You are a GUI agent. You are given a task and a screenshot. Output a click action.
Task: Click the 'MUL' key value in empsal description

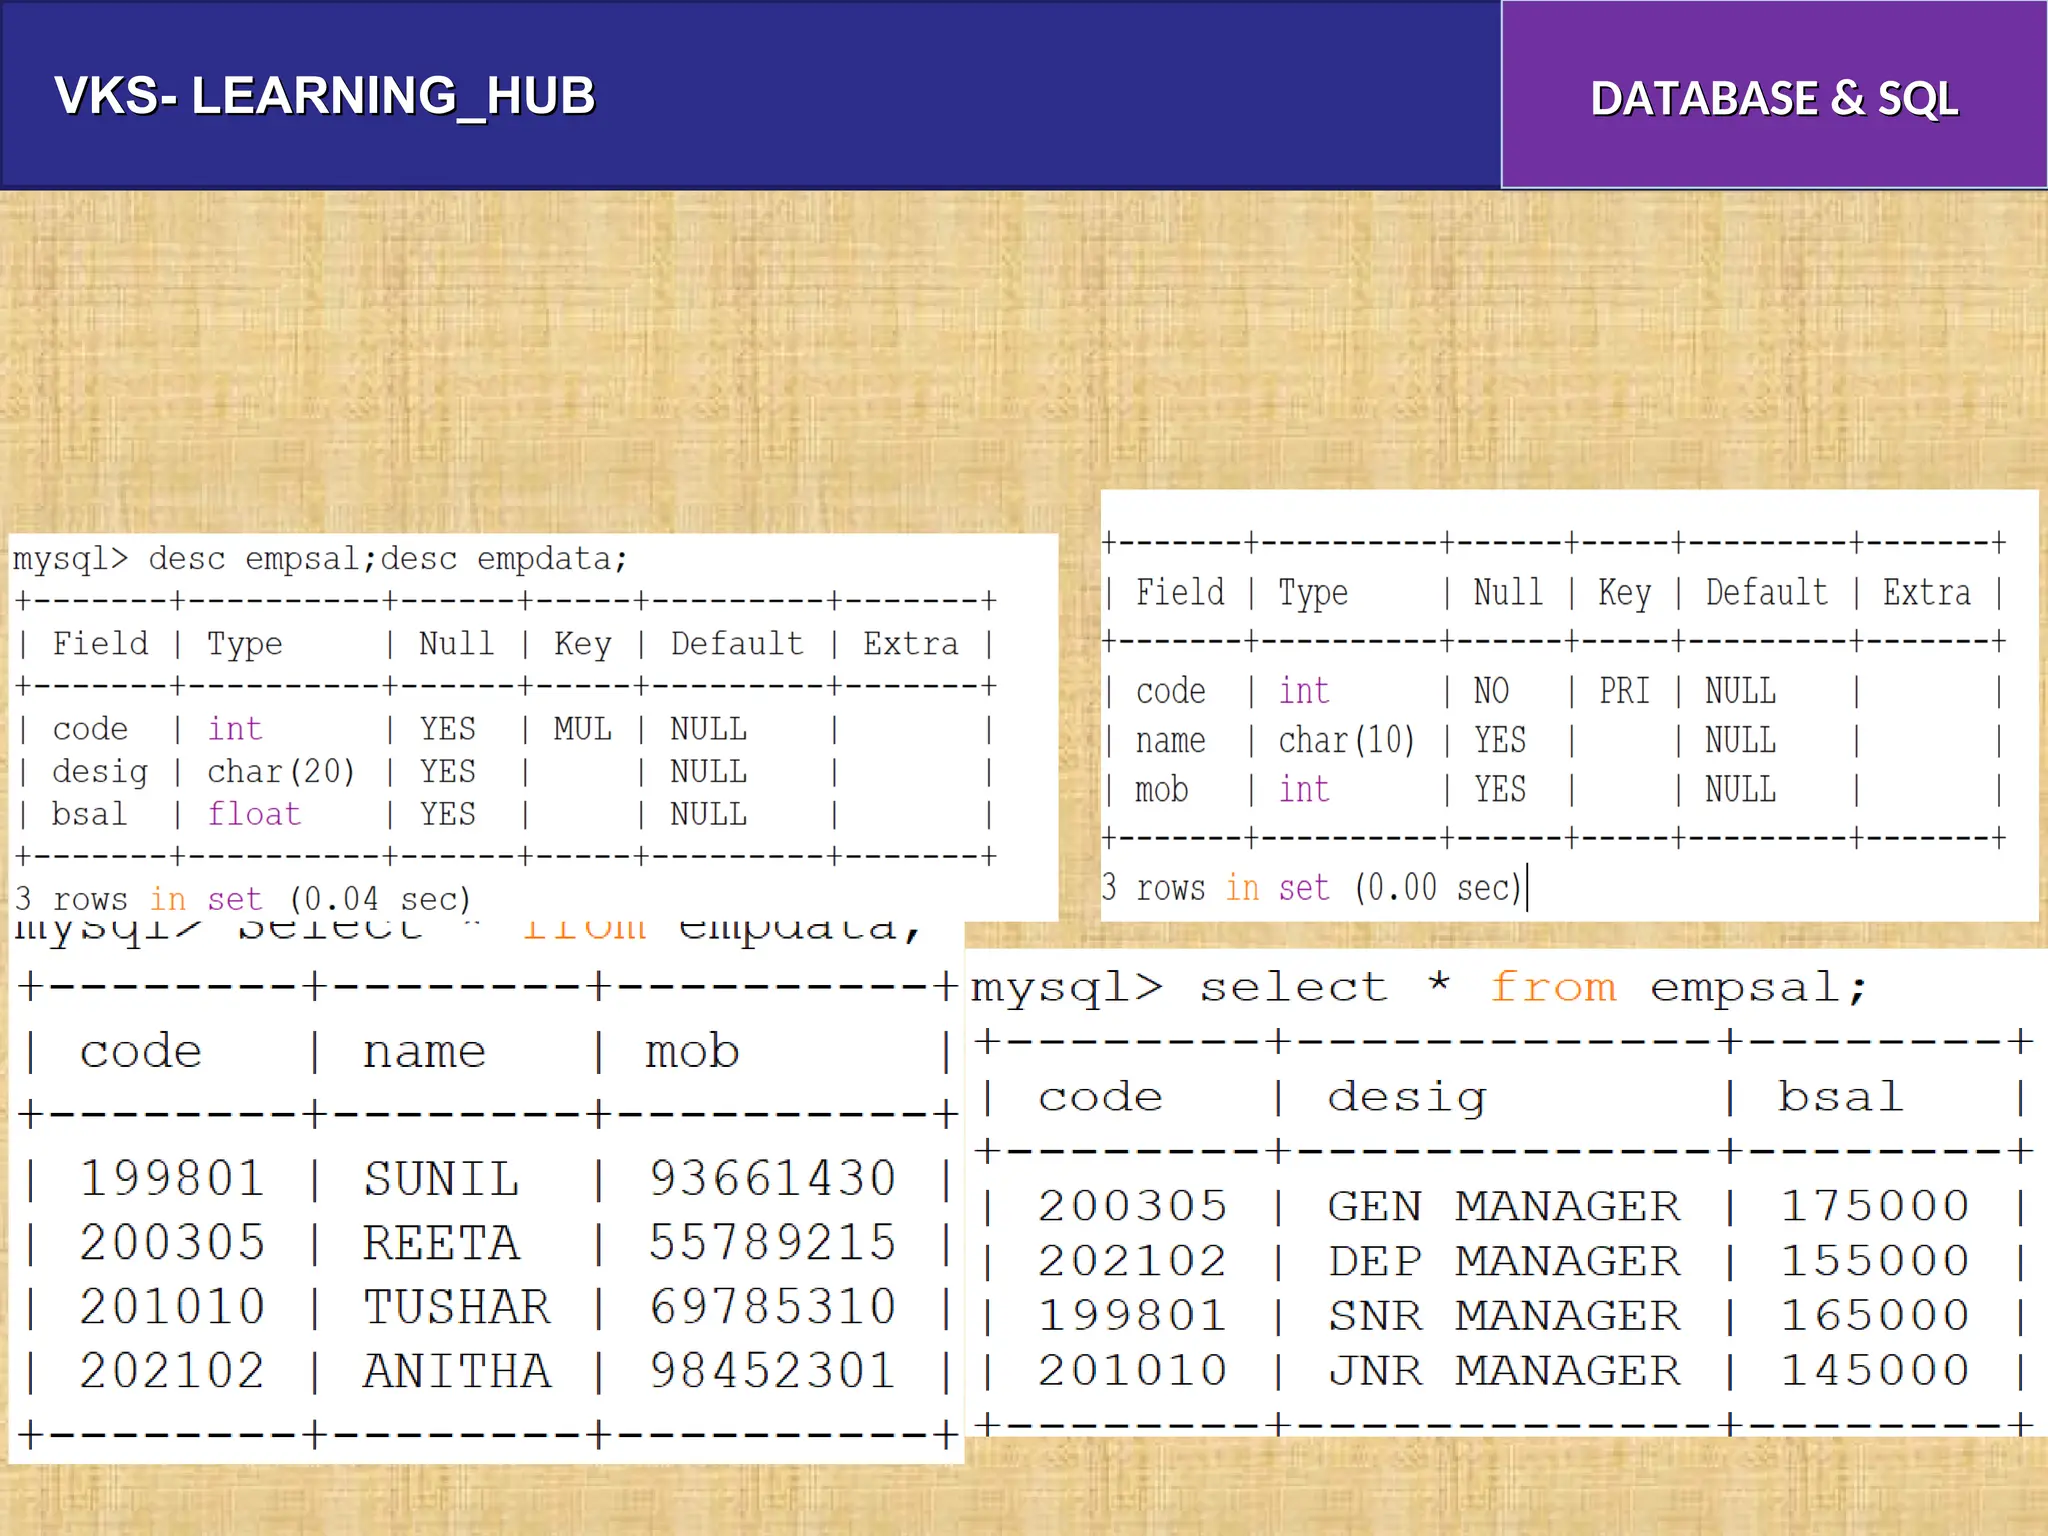582,728
